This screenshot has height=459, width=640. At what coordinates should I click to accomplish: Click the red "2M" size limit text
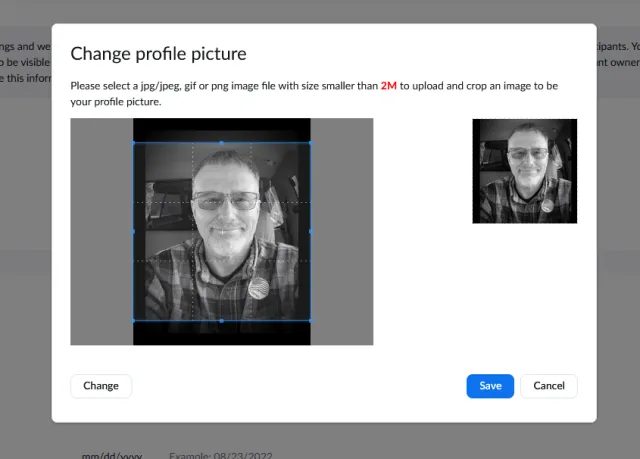click(388, 86)
